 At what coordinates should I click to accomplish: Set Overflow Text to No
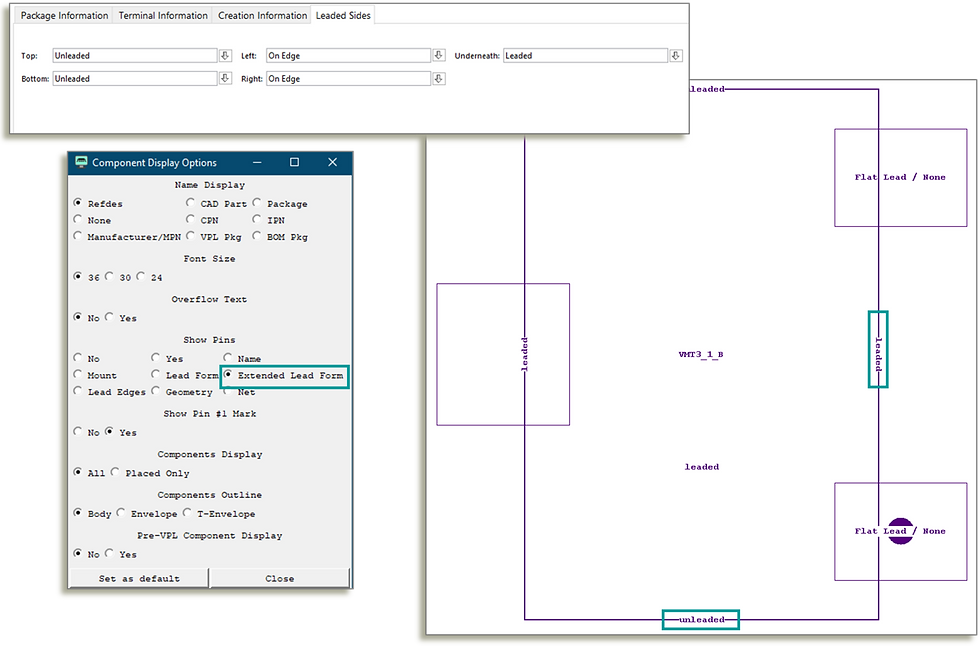pyautogui.click(x=78, y=317)
